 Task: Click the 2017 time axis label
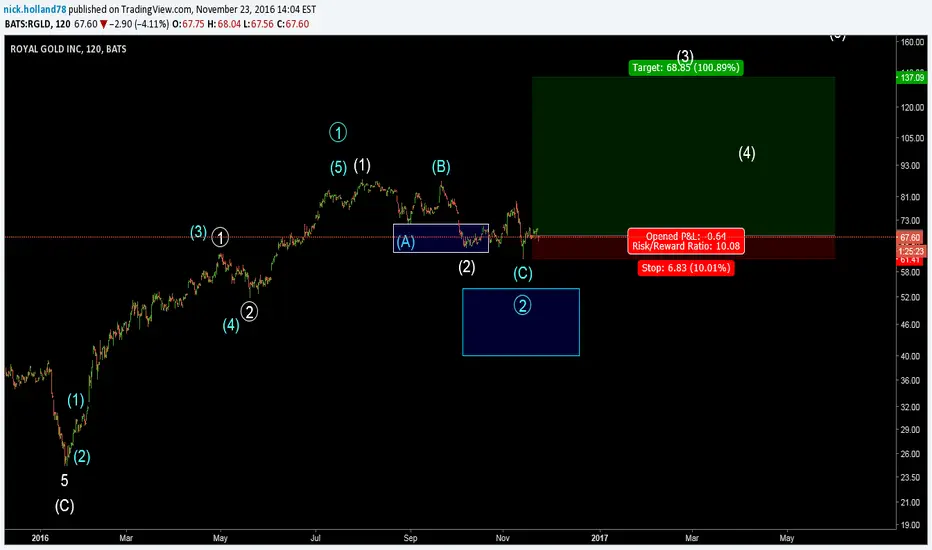coord(600,538)
